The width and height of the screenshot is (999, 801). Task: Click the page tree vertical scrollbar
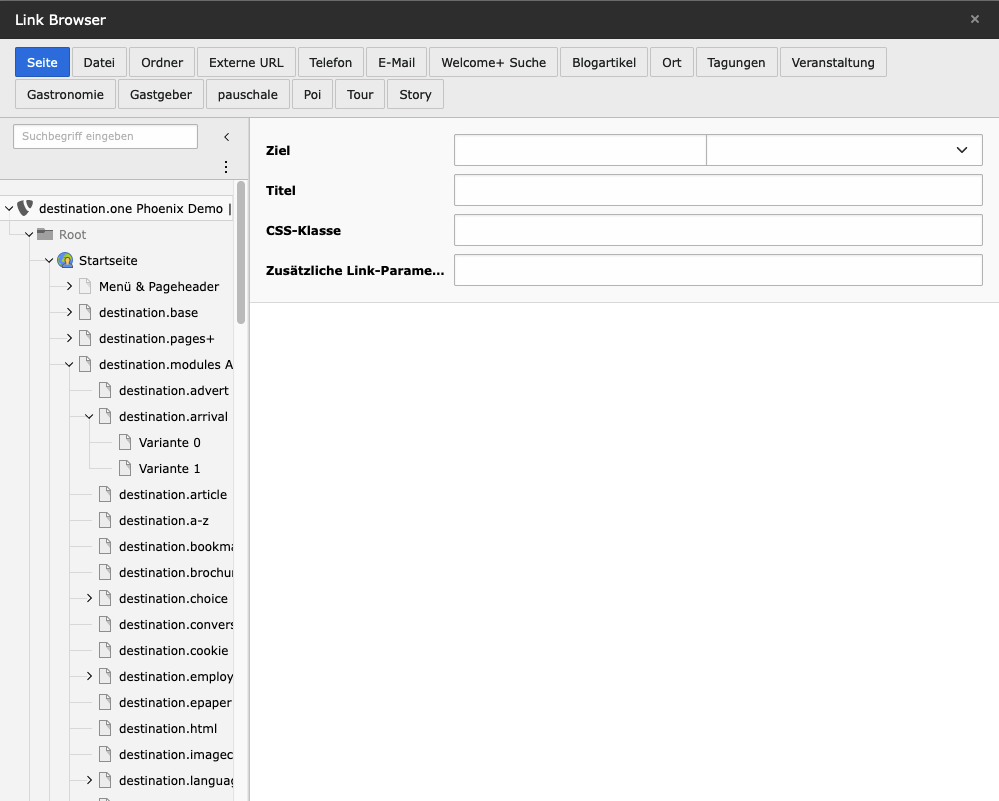pos(241,252)
